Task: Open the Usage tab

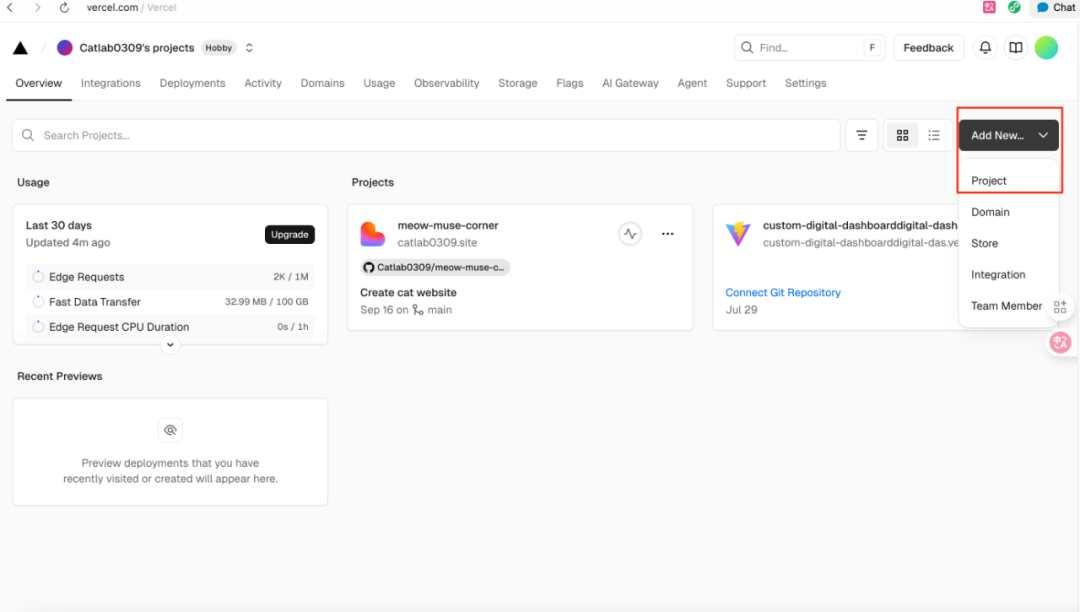Action: pyautogui.click(x=380, y=83)
